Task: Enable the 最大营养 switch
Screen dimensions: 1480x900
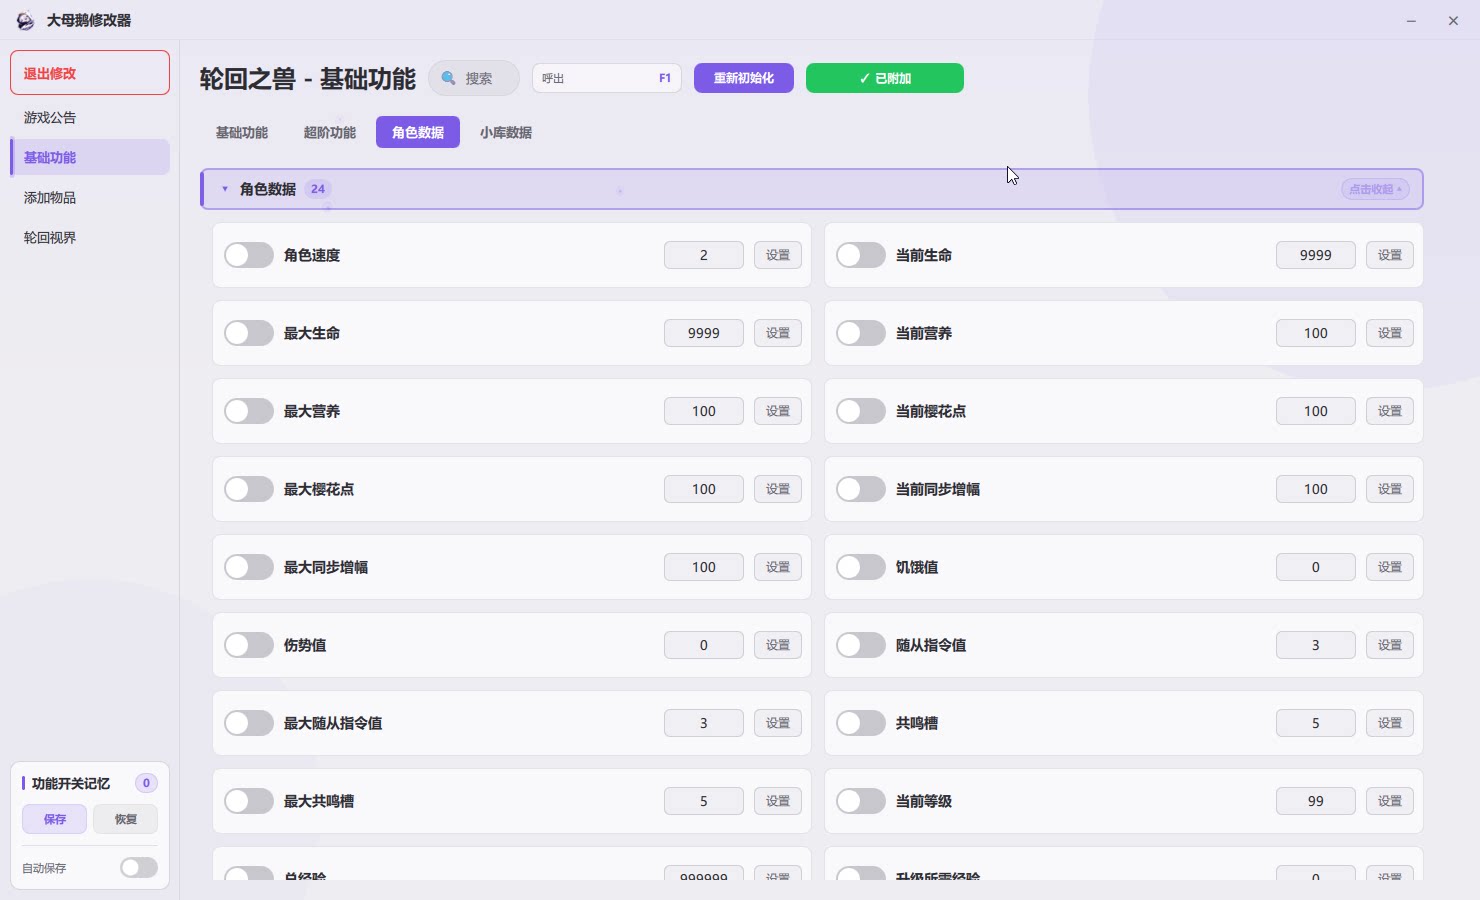Action: point(249,411)
